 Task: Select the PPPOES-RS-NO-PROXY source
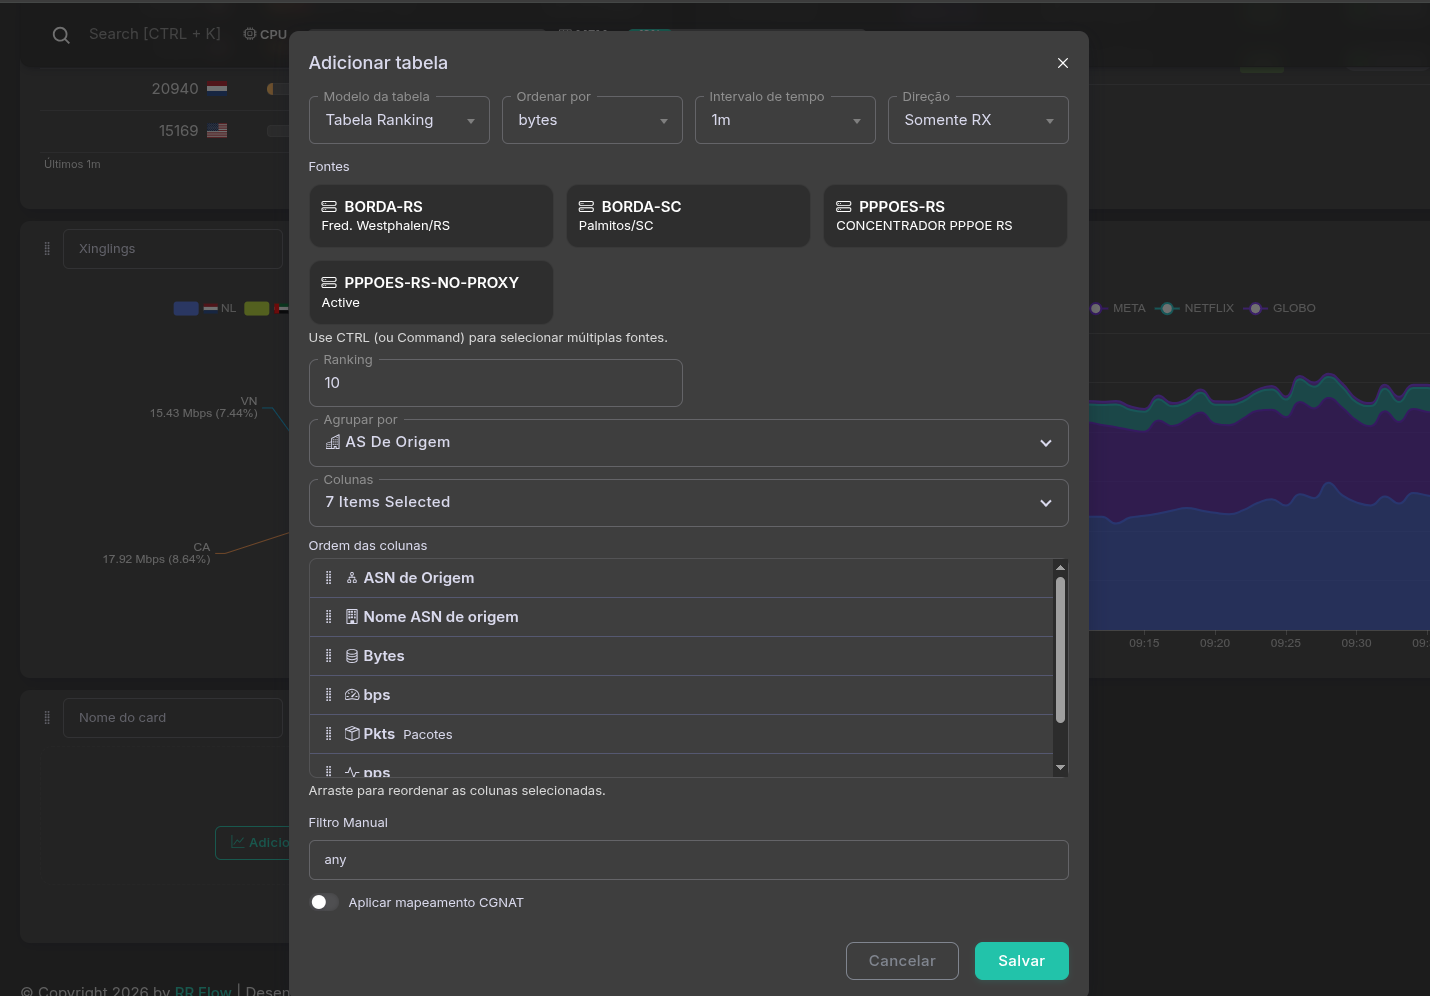pyautogui.click(x=431, y=292)
